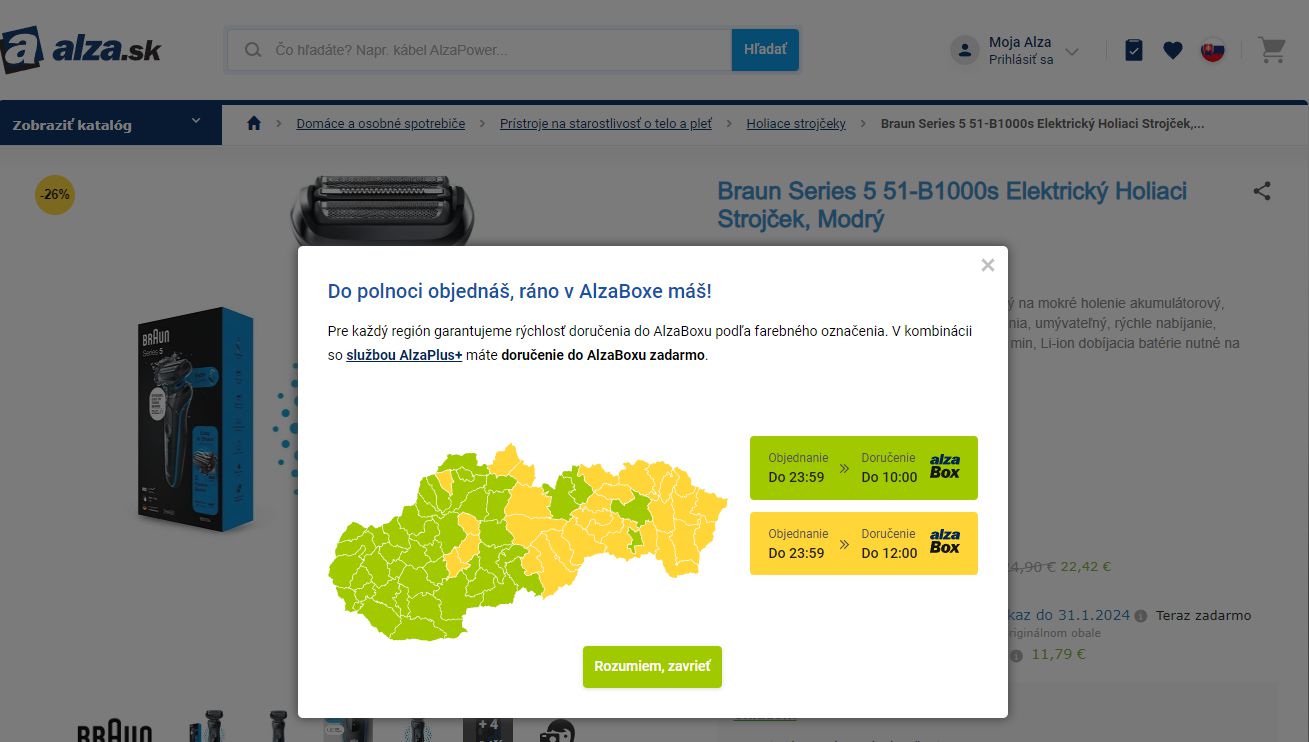Change country via Slovak flag icon

click(x=1213, y=50)
